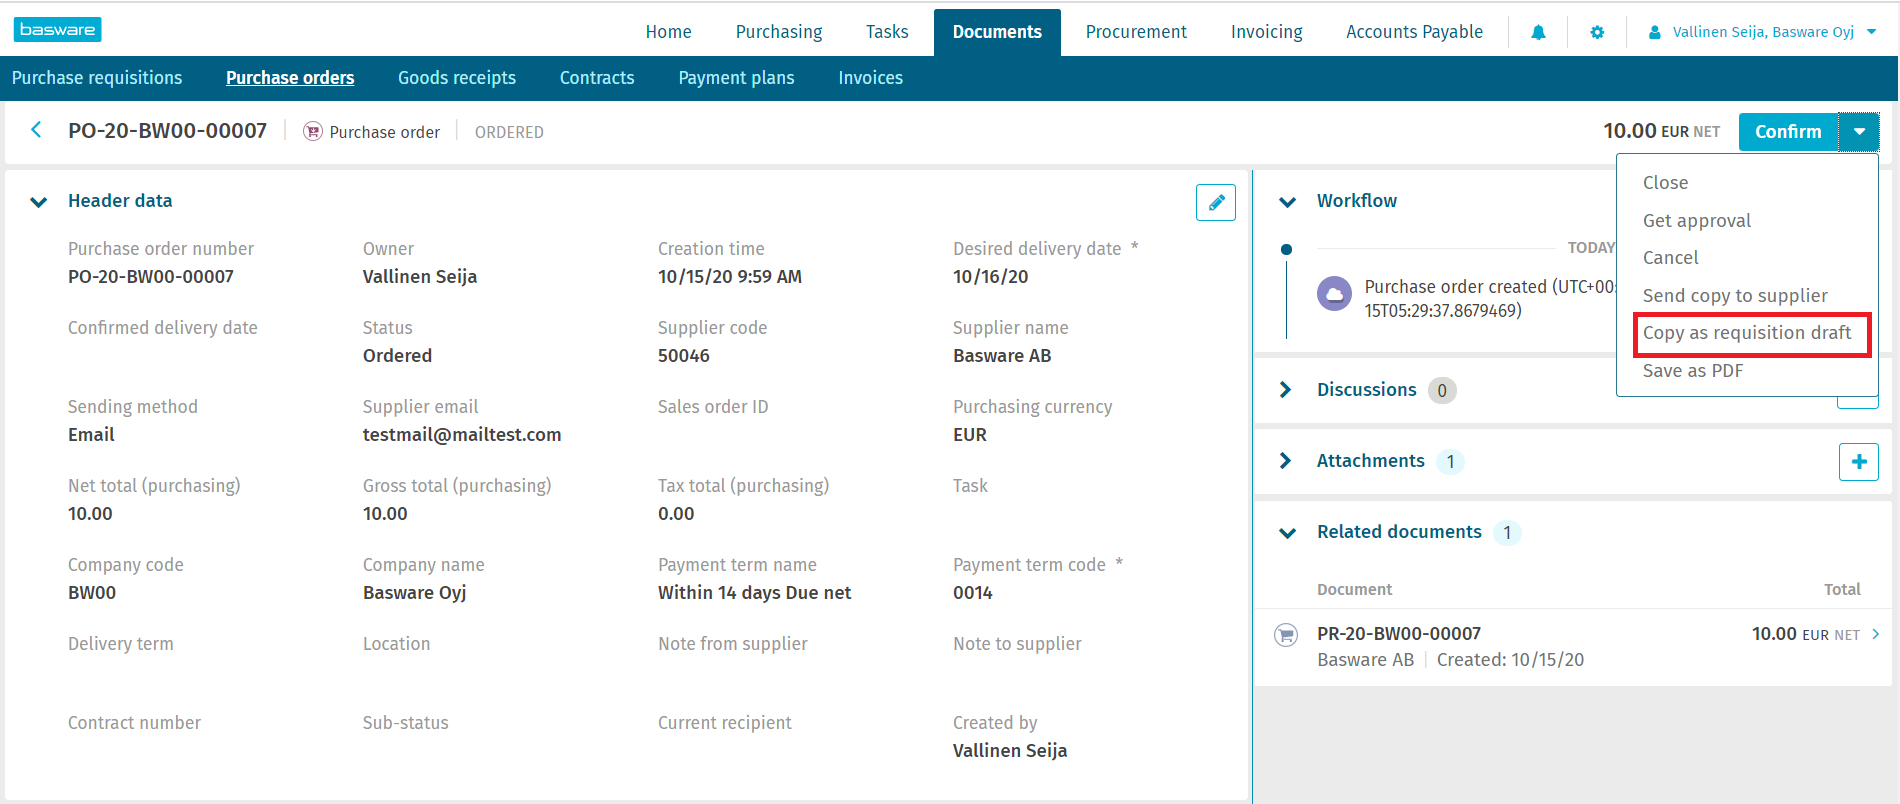Viewport: 1900px width, 804px height.
Task: Go to Purchase requisitions
Action: tap(97, 78)
